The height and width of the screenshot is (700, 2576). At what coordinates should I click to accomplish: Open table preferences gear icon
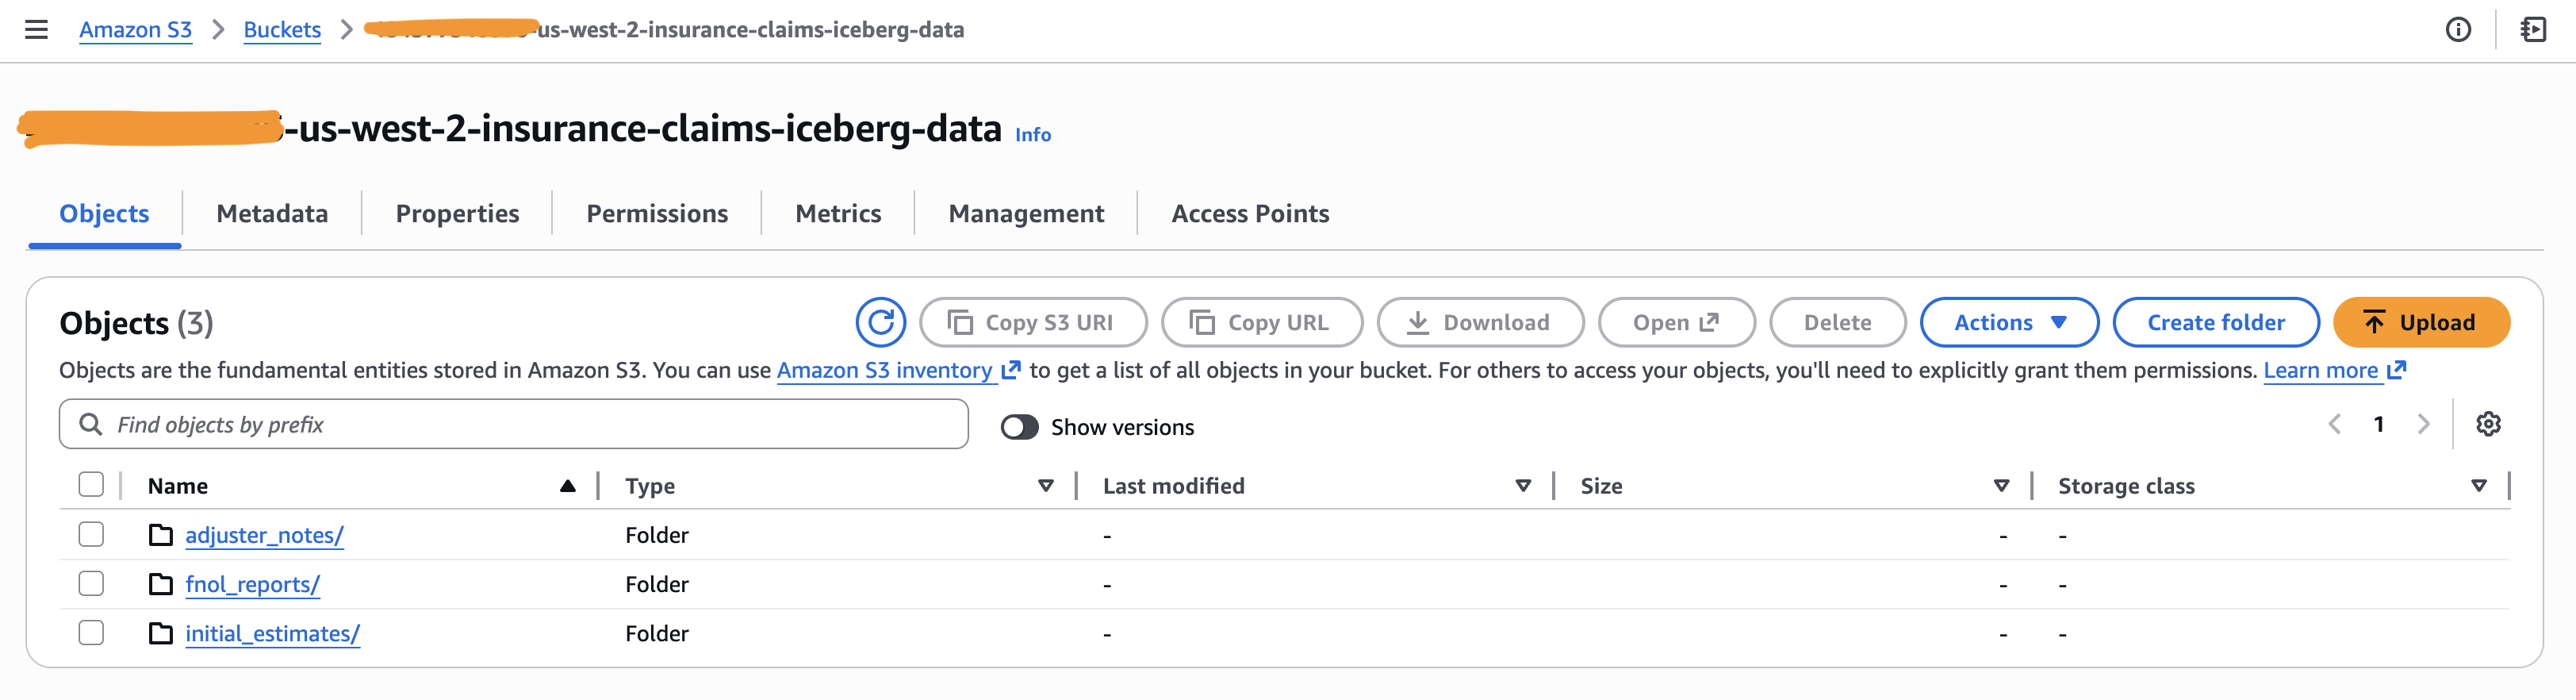click(x=2488, y=424)
